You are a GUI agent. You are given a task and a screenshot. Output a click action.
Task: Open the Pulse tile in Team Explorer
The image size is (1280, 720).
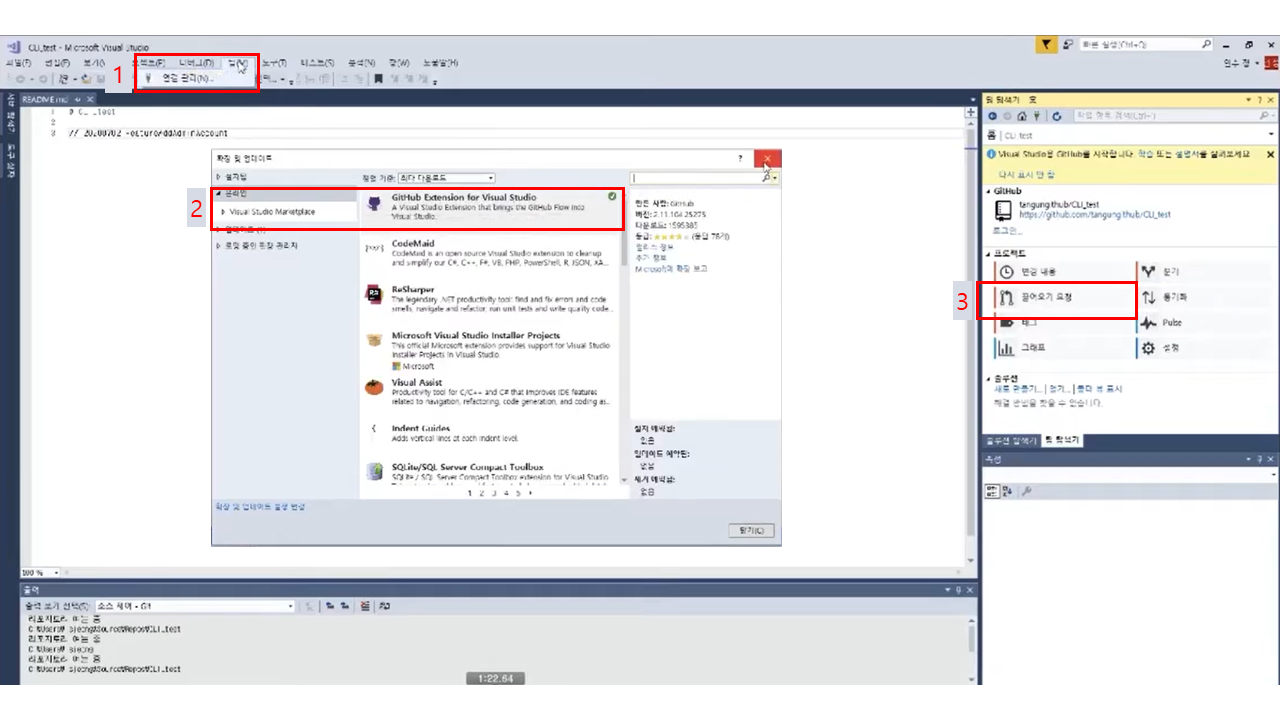point(1205,323)
